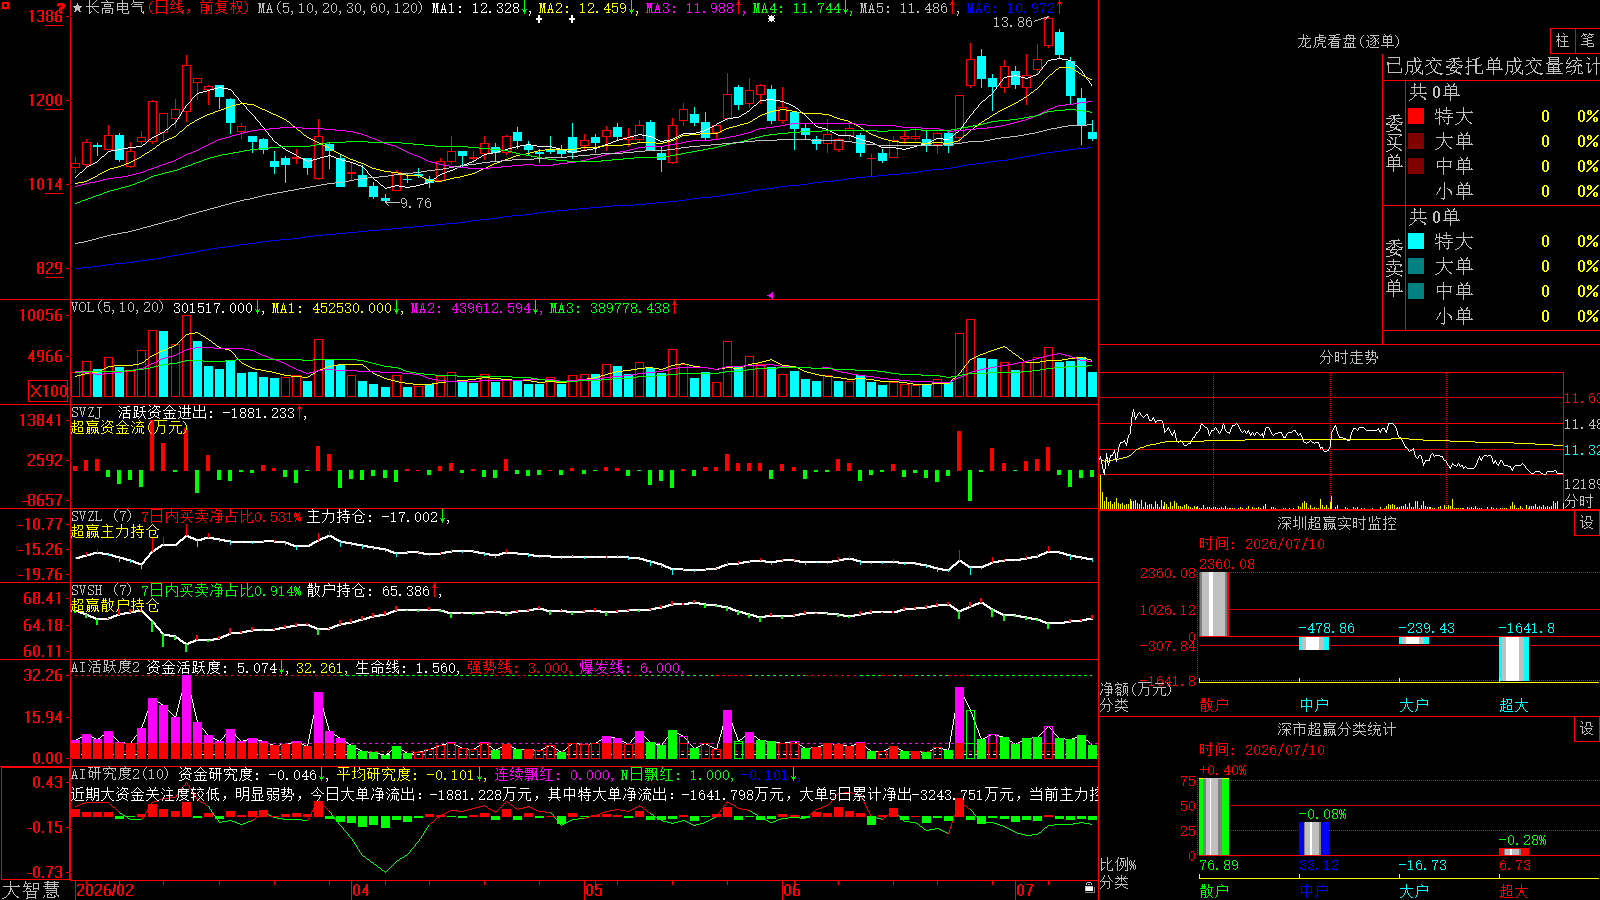1600x900 pixels.
Task: Click the 大智慧 logo at bottom-left
Action: pyautogui.click(x=31, y=890)
